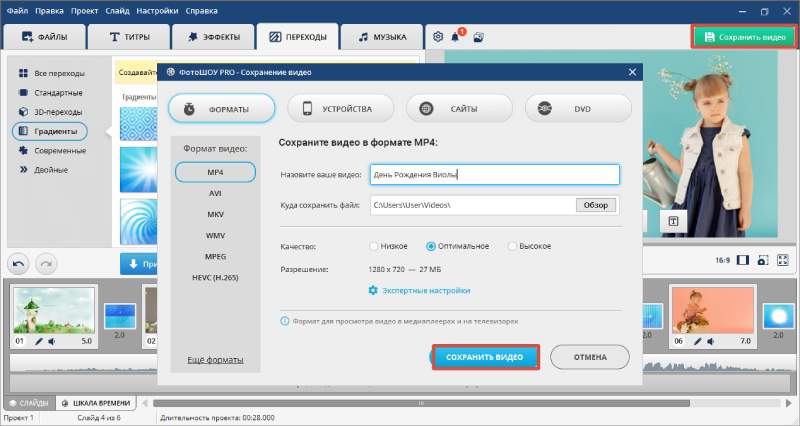Screen dimensions: 800x426
Task: Click green Сохранить видео toolbar button
Action: 744,37
